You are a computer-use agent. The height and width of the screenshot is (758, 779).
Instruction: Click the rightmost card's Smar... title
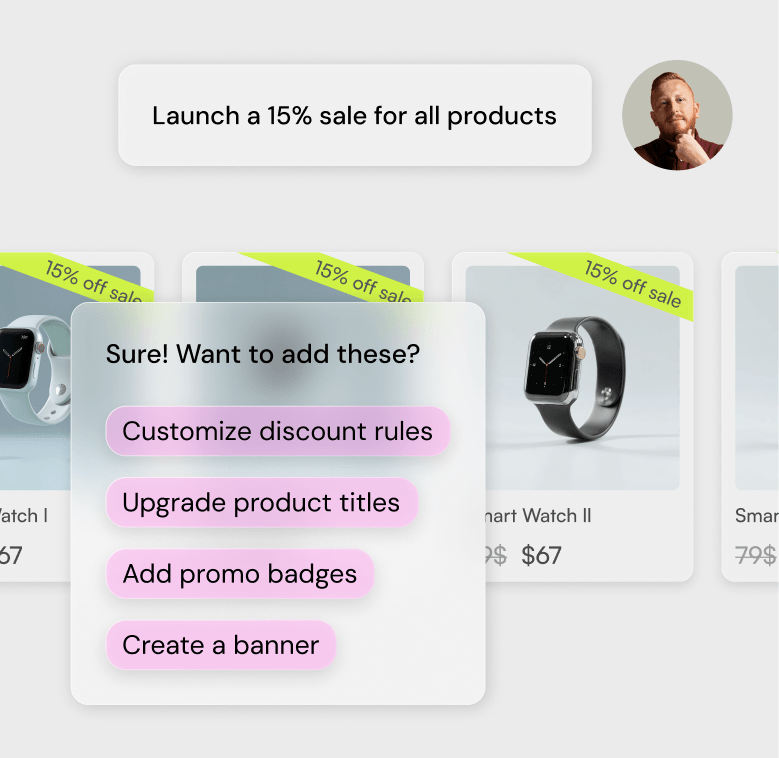pyautogui.click(x=757, y=516)
